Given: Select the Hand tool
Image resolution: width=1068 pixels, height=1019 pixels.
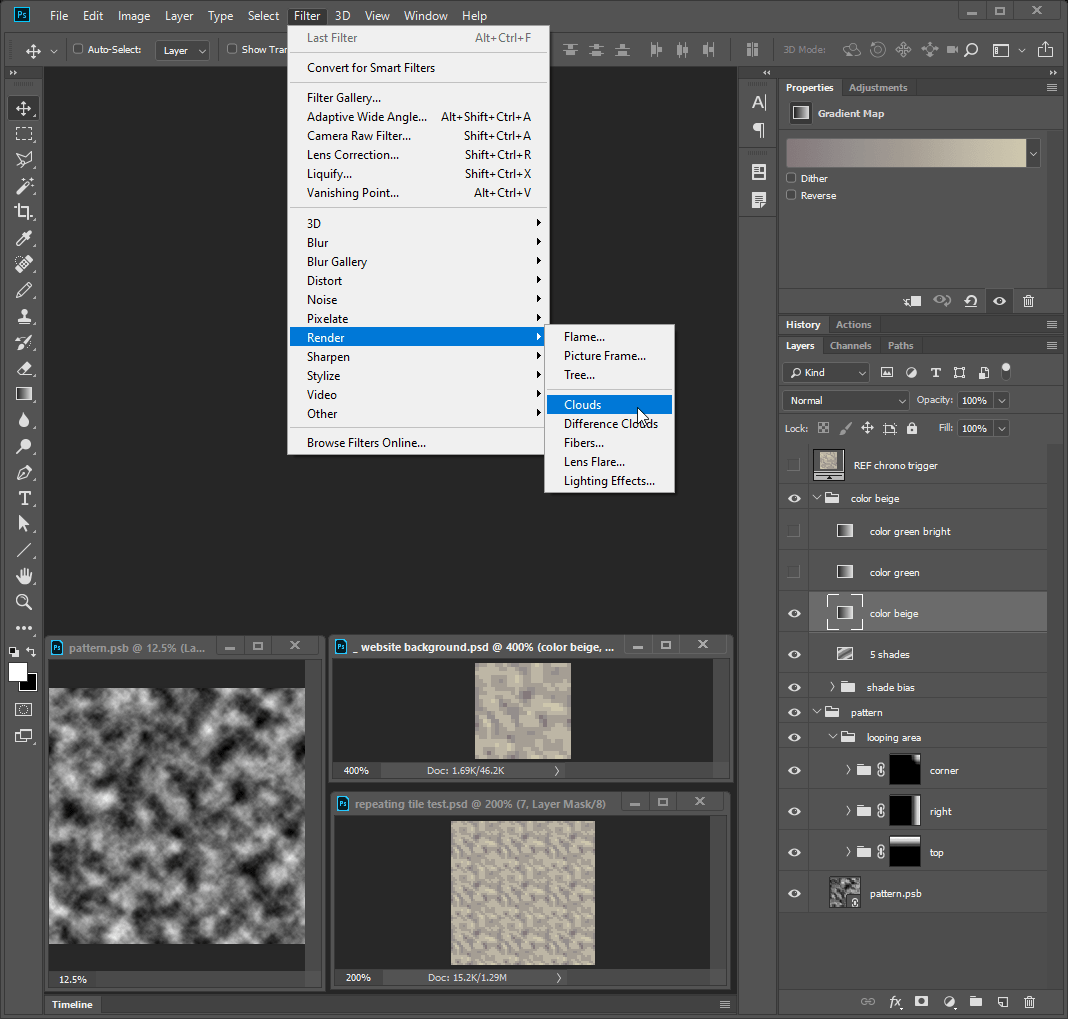Looking at the screenshot, I should [x=24, y=576].
